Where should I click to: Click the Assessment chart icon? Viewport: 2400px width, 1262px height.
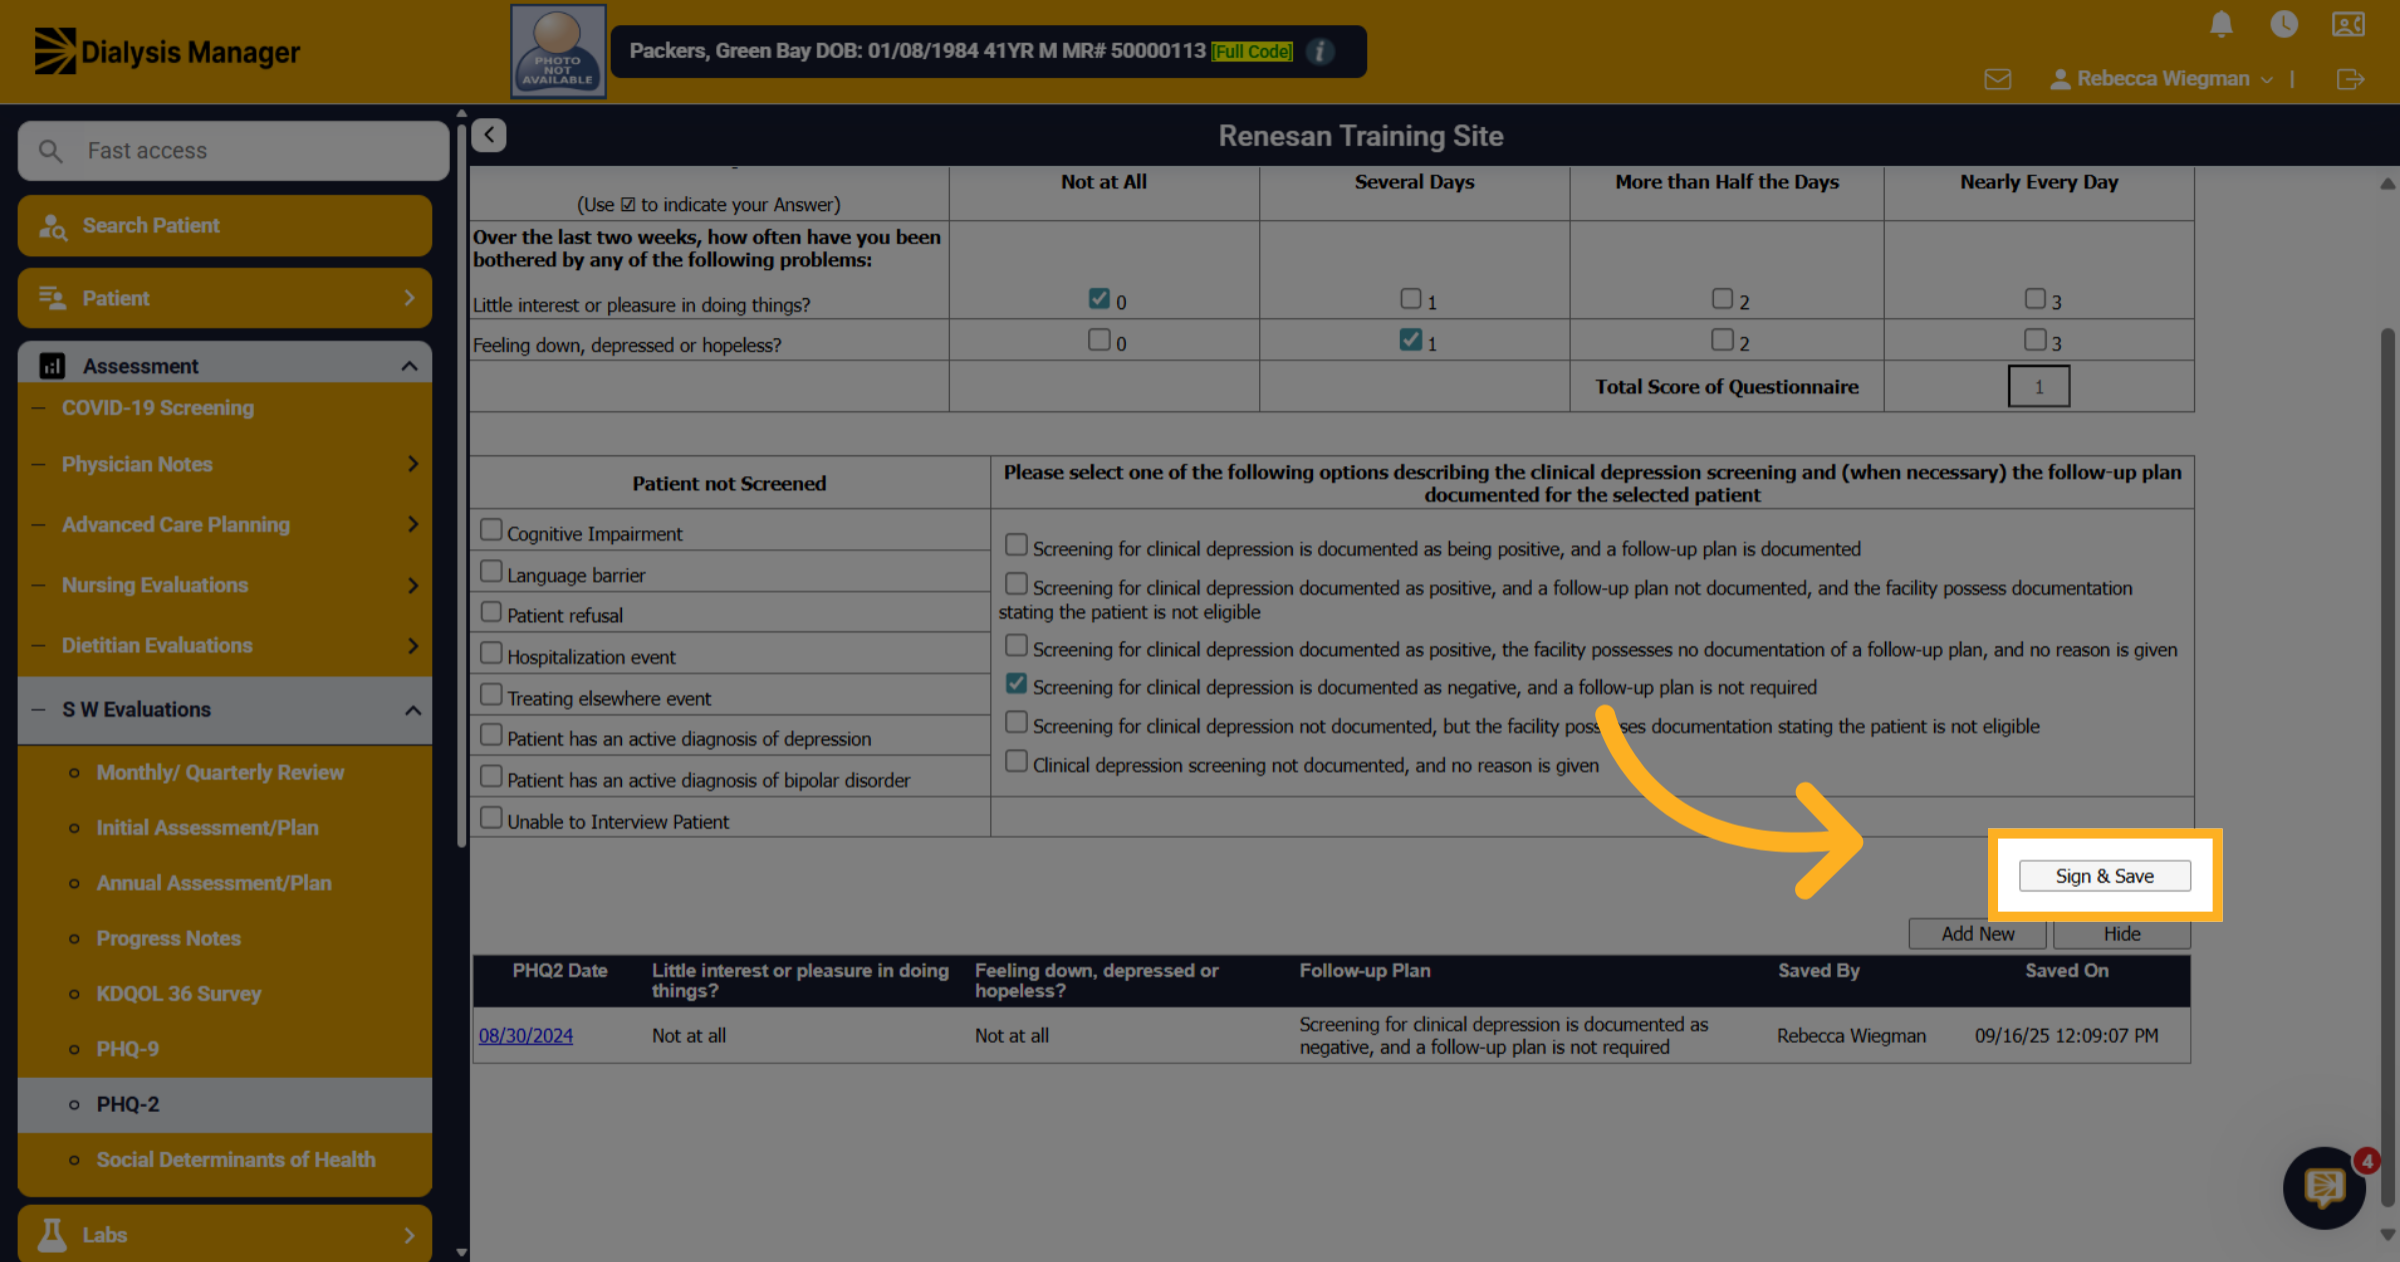(x=52, y=366)
